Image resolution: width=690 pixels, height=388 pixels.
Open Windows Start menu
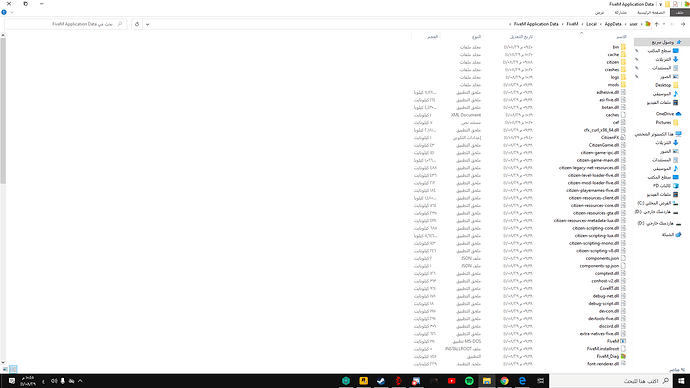point(681,381)
